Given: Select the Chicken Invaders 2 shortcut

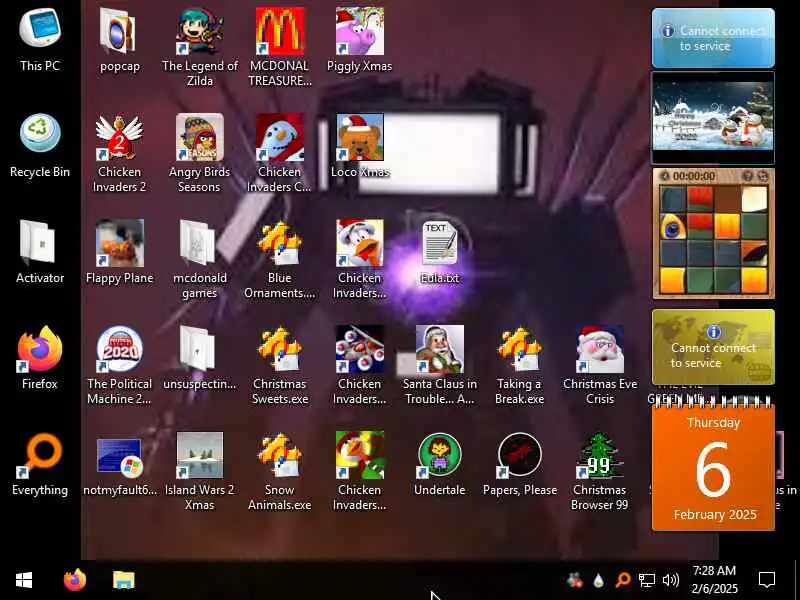Looking at the screenshot, I should click(x=120, y=153).
